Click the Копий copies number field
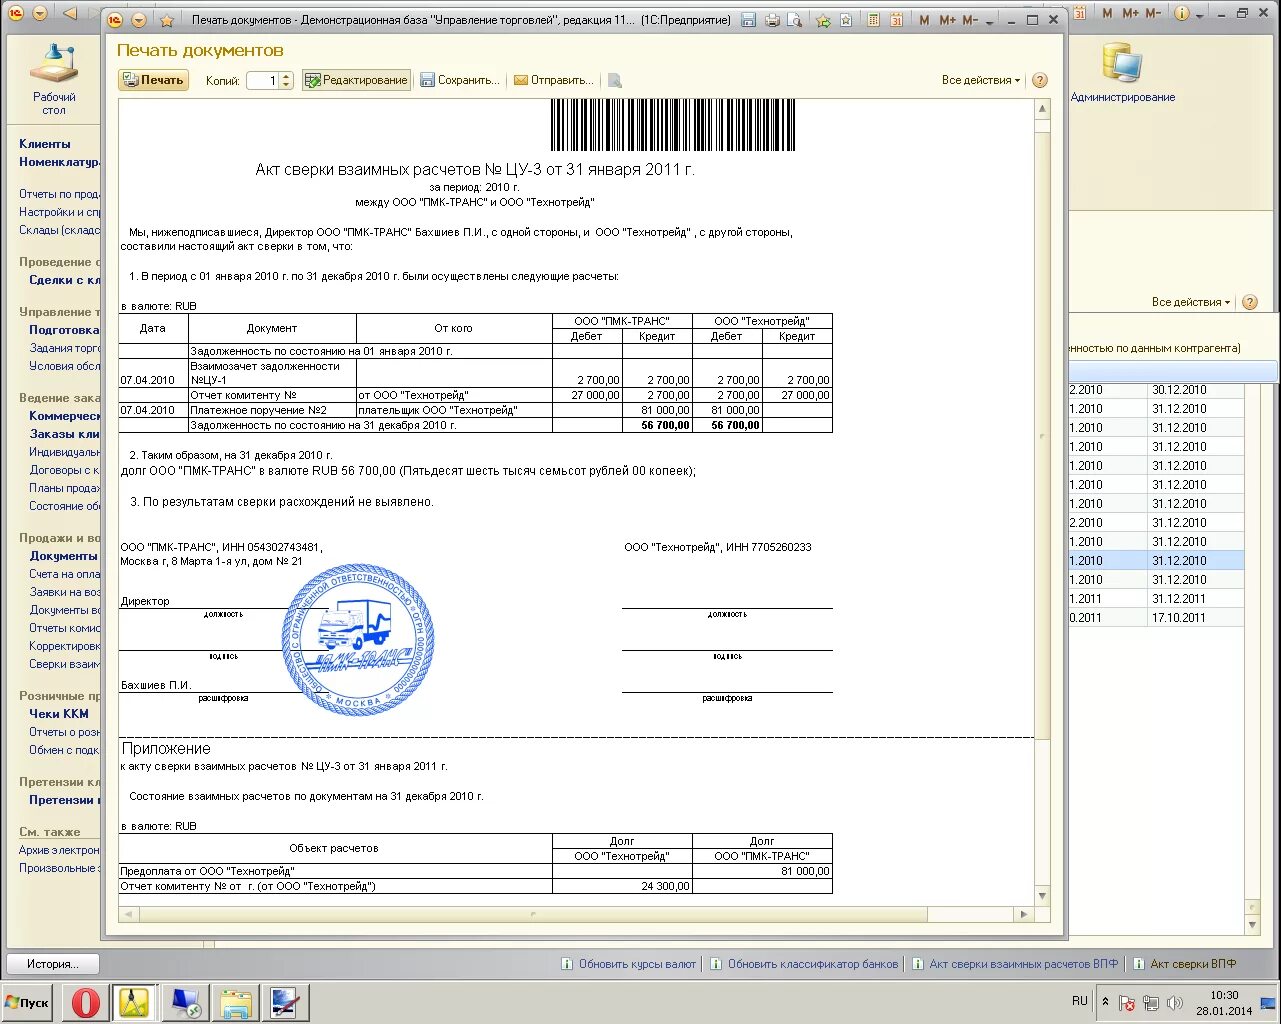The height and width of the screenshot is (1024, 1281). 261,80
